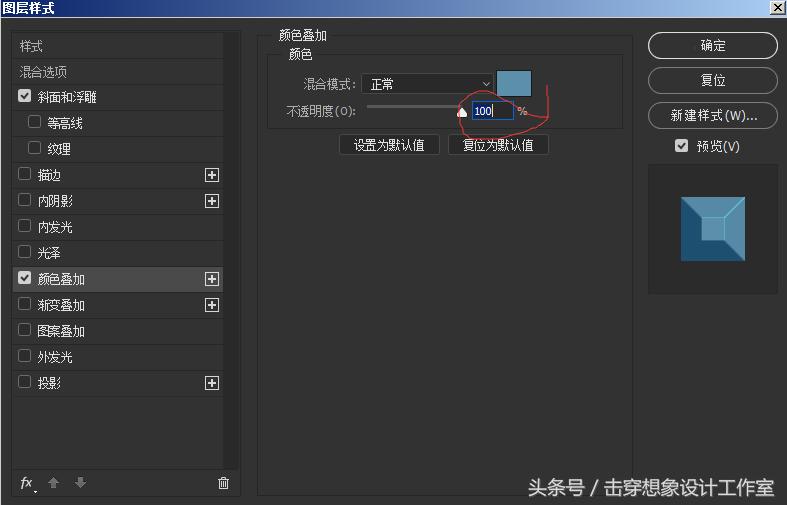
Task: Click the styles list vertical scrollbar
Action: [x=231, y=251]
